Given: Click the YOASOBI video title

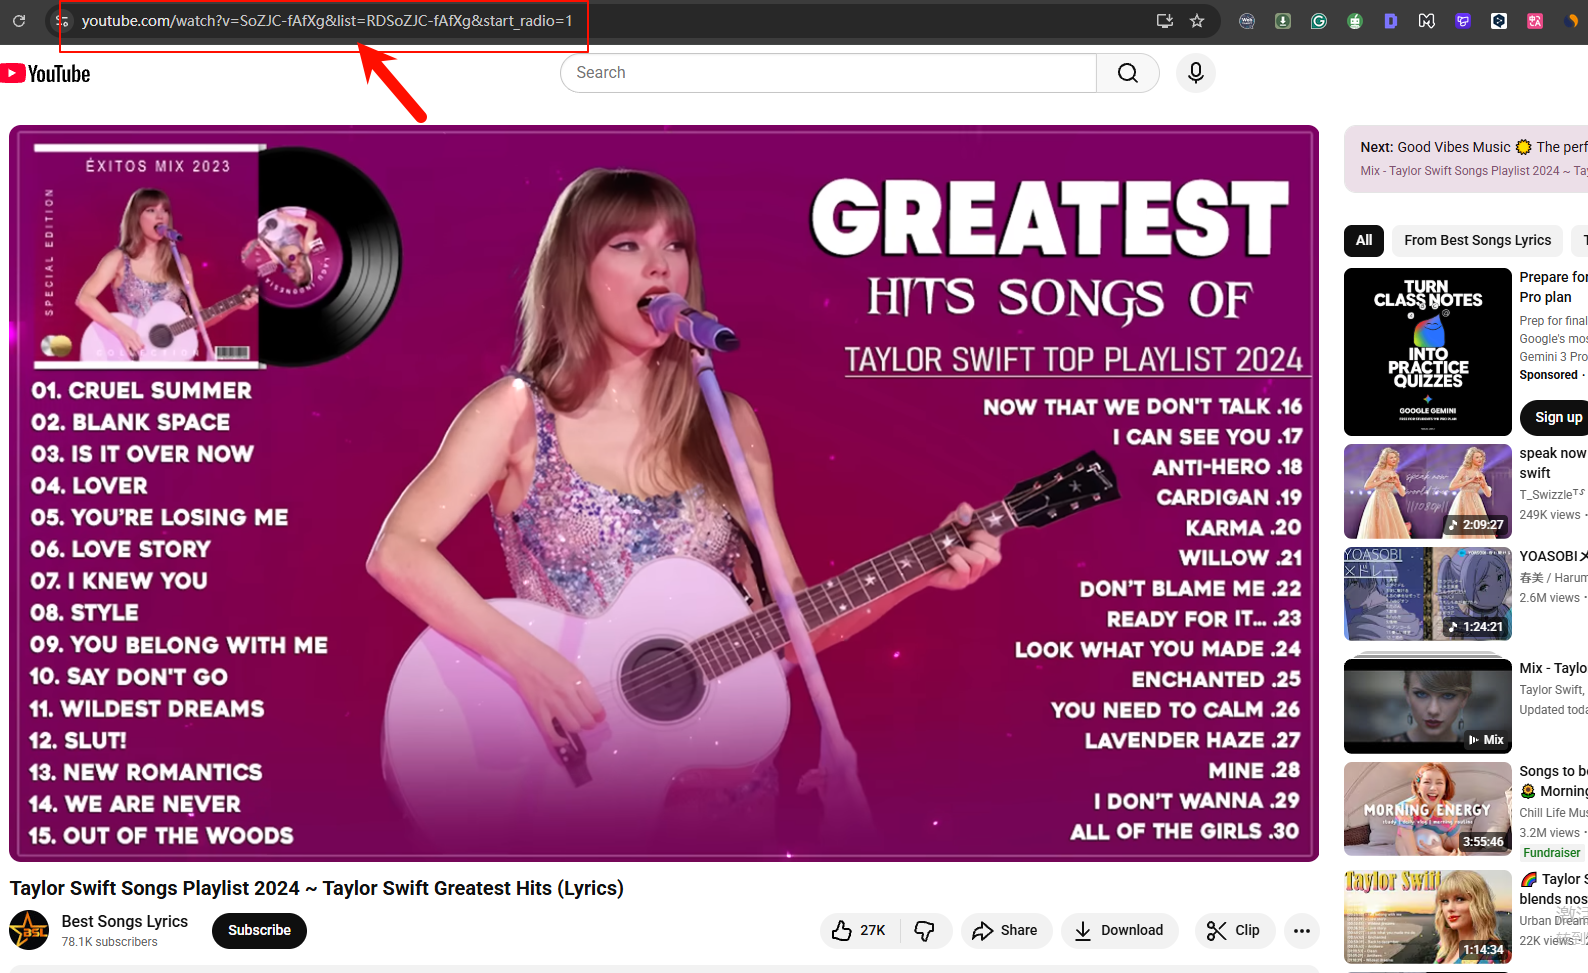Looking at the screenshot, I should tap(1553, 556).
